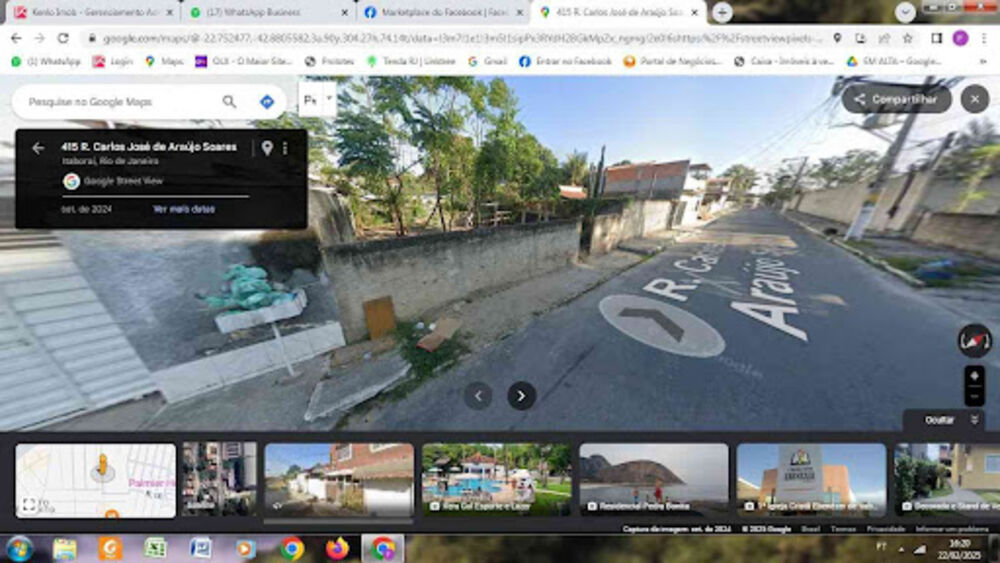This screenshot has width=1000, height=563.
Task: Open the church photo thumbnail with the tower
Action: tap(811, 479)
